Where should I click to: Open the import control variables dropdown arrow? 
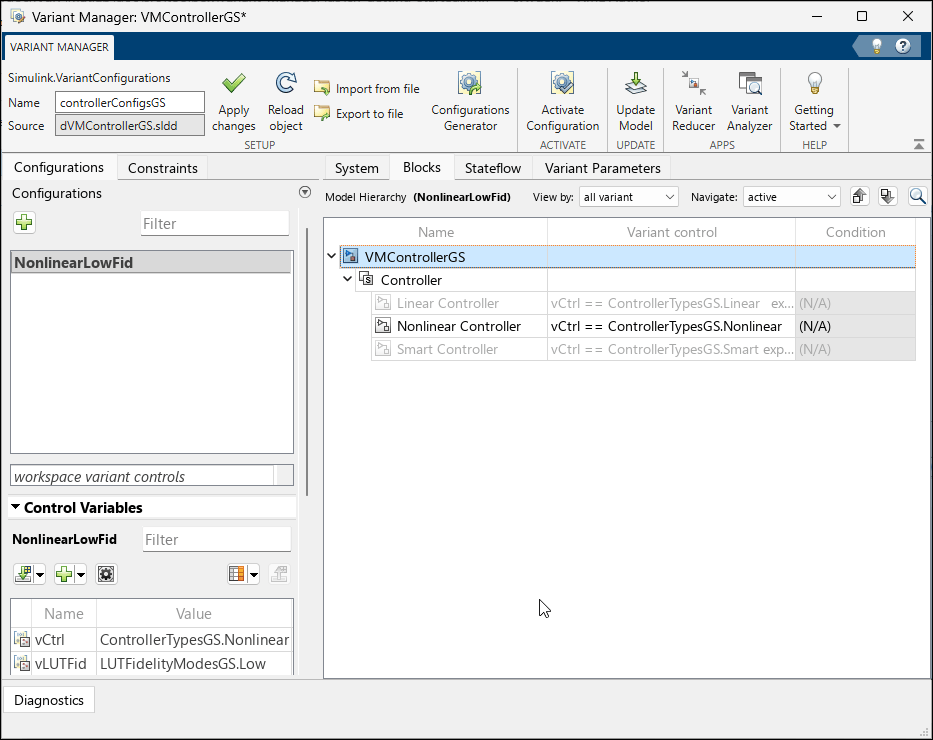pyautogui.click(x=40, y=575)
